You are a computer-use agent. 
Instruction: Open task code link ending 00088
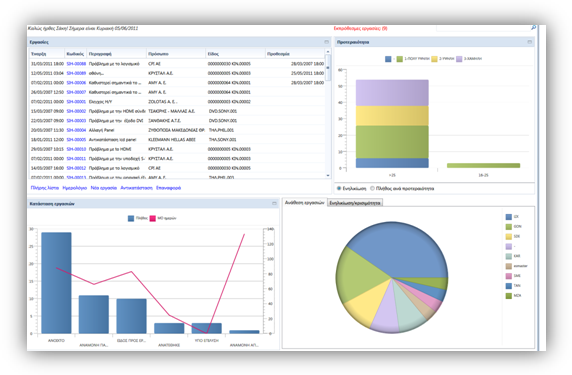click(76, 64)
